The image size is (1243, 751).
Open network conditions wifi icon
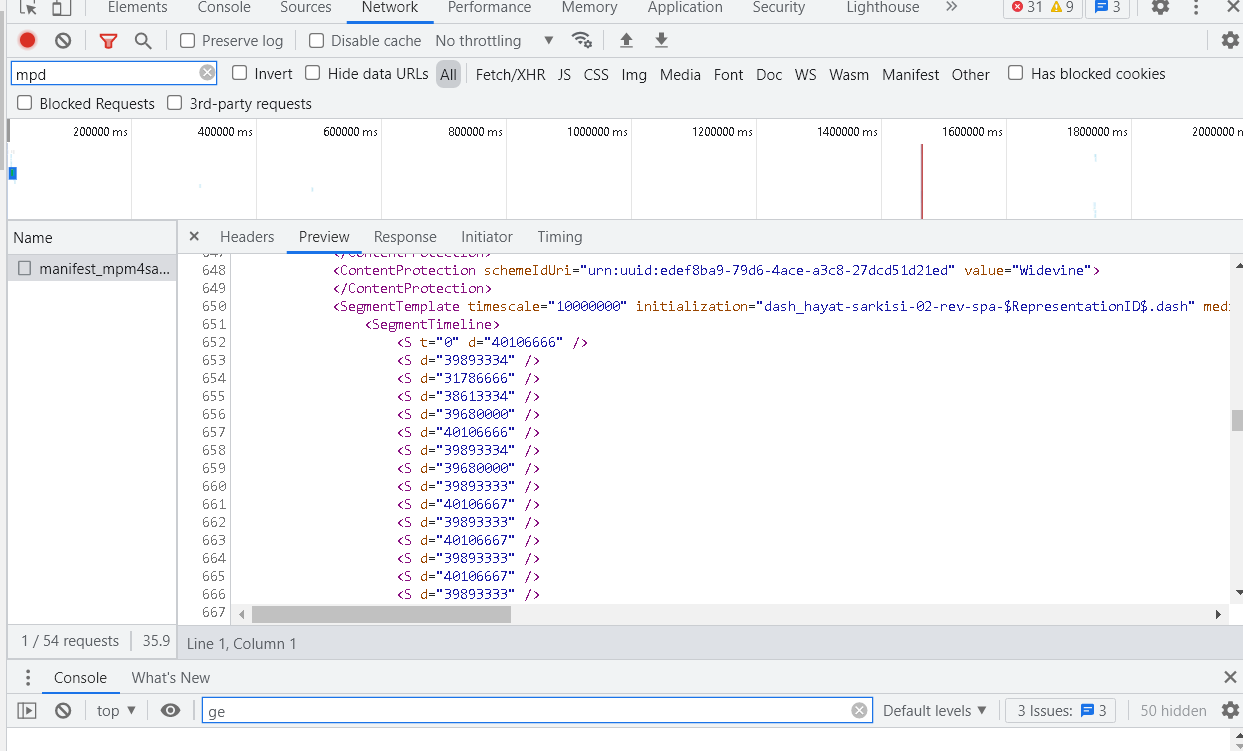click(581, 41)
